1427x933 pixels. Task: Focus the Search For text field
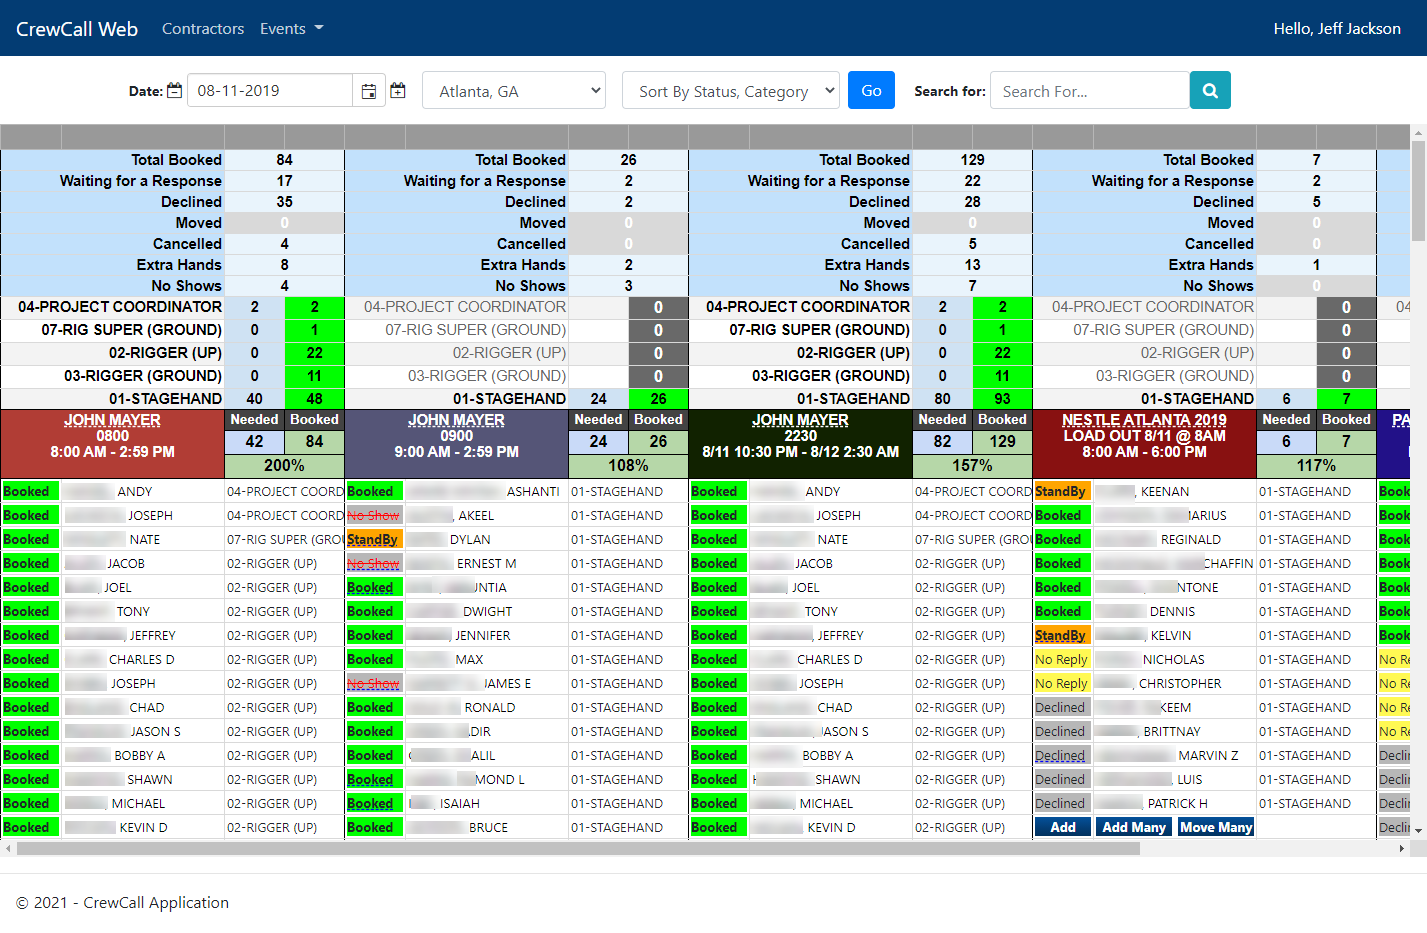point(1089,91)
